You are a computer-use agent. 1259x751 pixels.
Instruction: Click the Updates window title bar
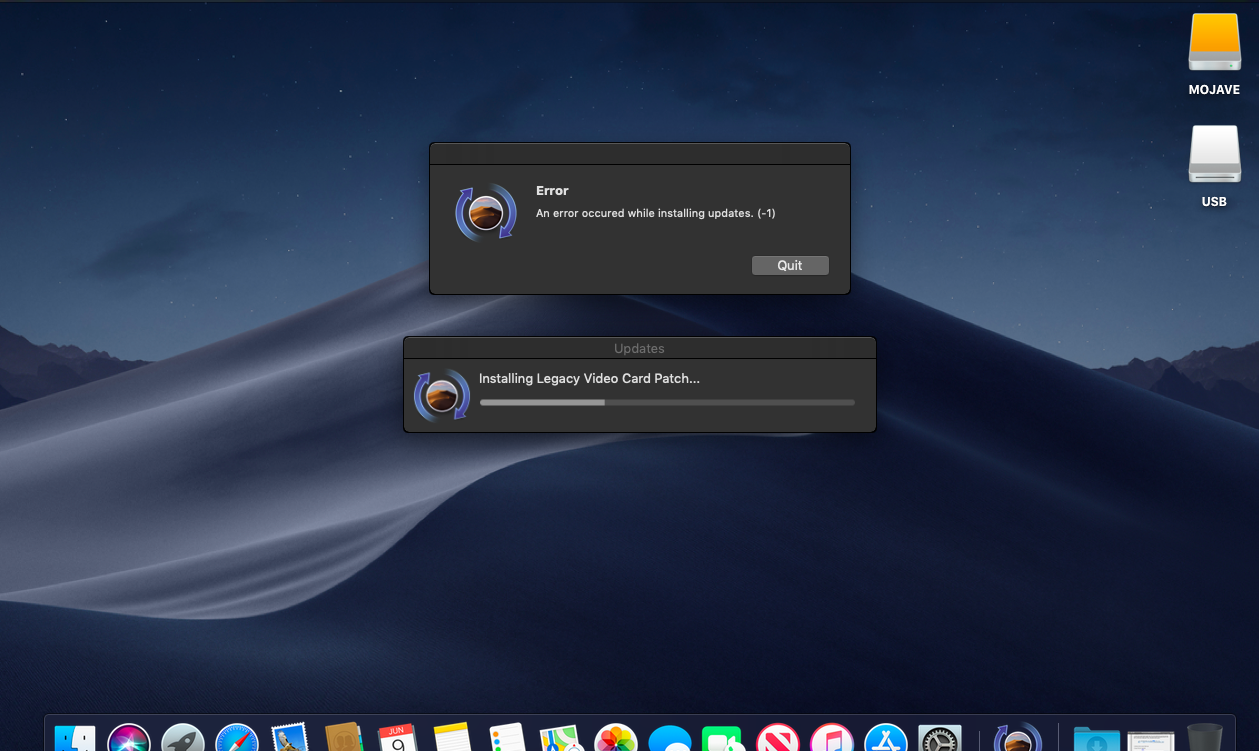point(639,348)
